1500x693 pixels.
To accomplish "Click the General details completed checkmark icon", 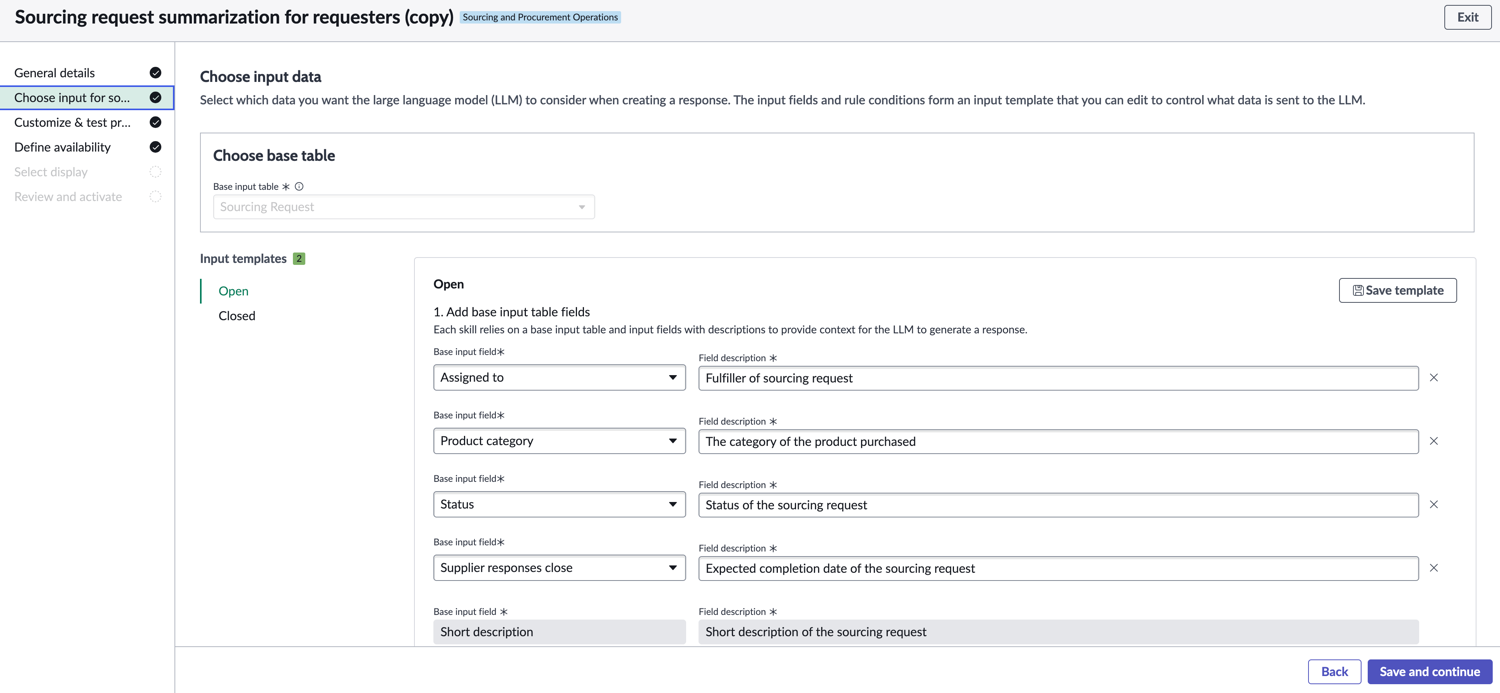I will point(155,73).
